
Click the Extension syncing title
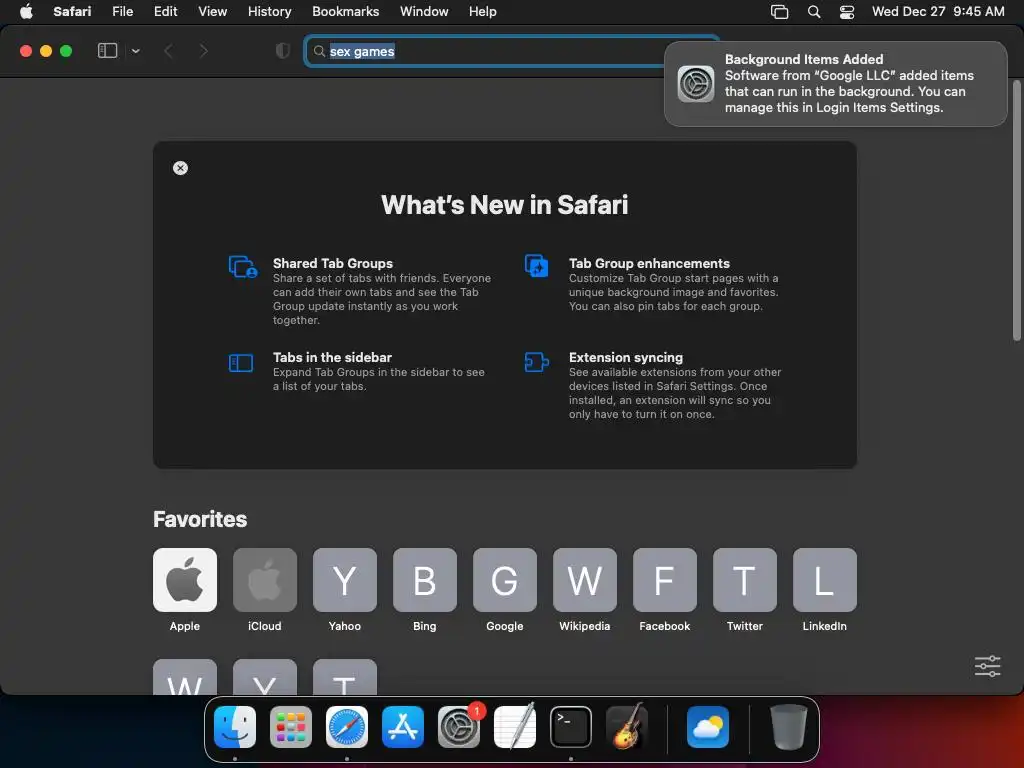coord(626,357)
